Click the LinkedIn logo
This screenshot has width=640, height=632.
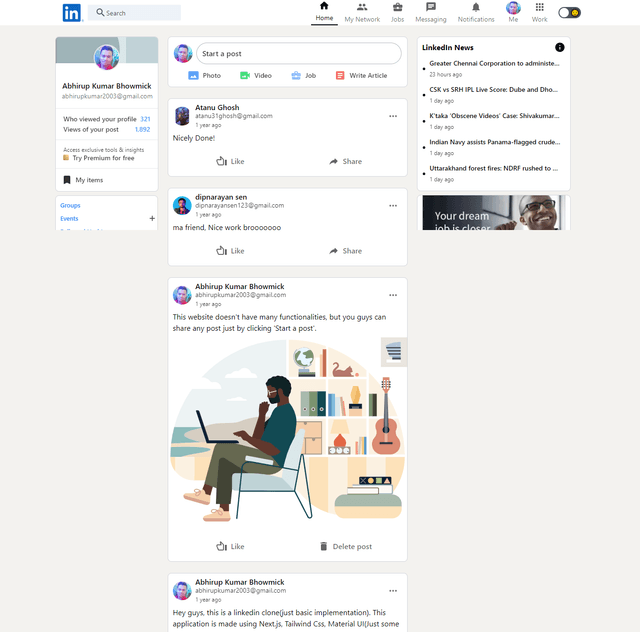click(72, 13)
